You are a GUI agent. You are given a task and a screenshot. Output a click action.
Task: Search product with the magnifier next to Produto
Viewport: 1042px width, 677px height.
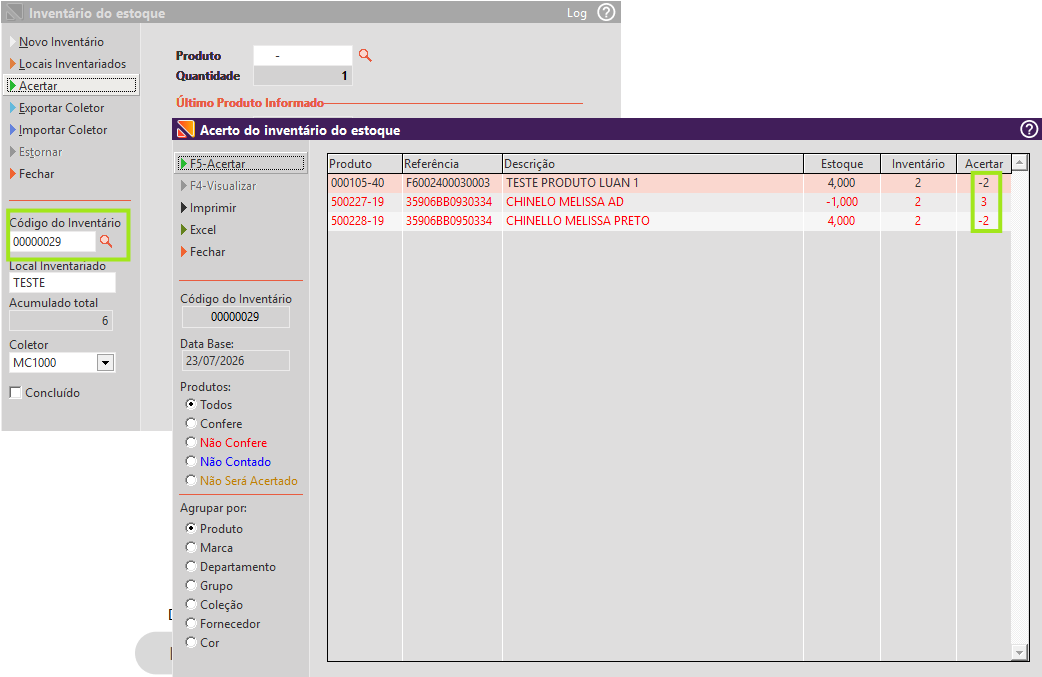(x=365, y=55)
